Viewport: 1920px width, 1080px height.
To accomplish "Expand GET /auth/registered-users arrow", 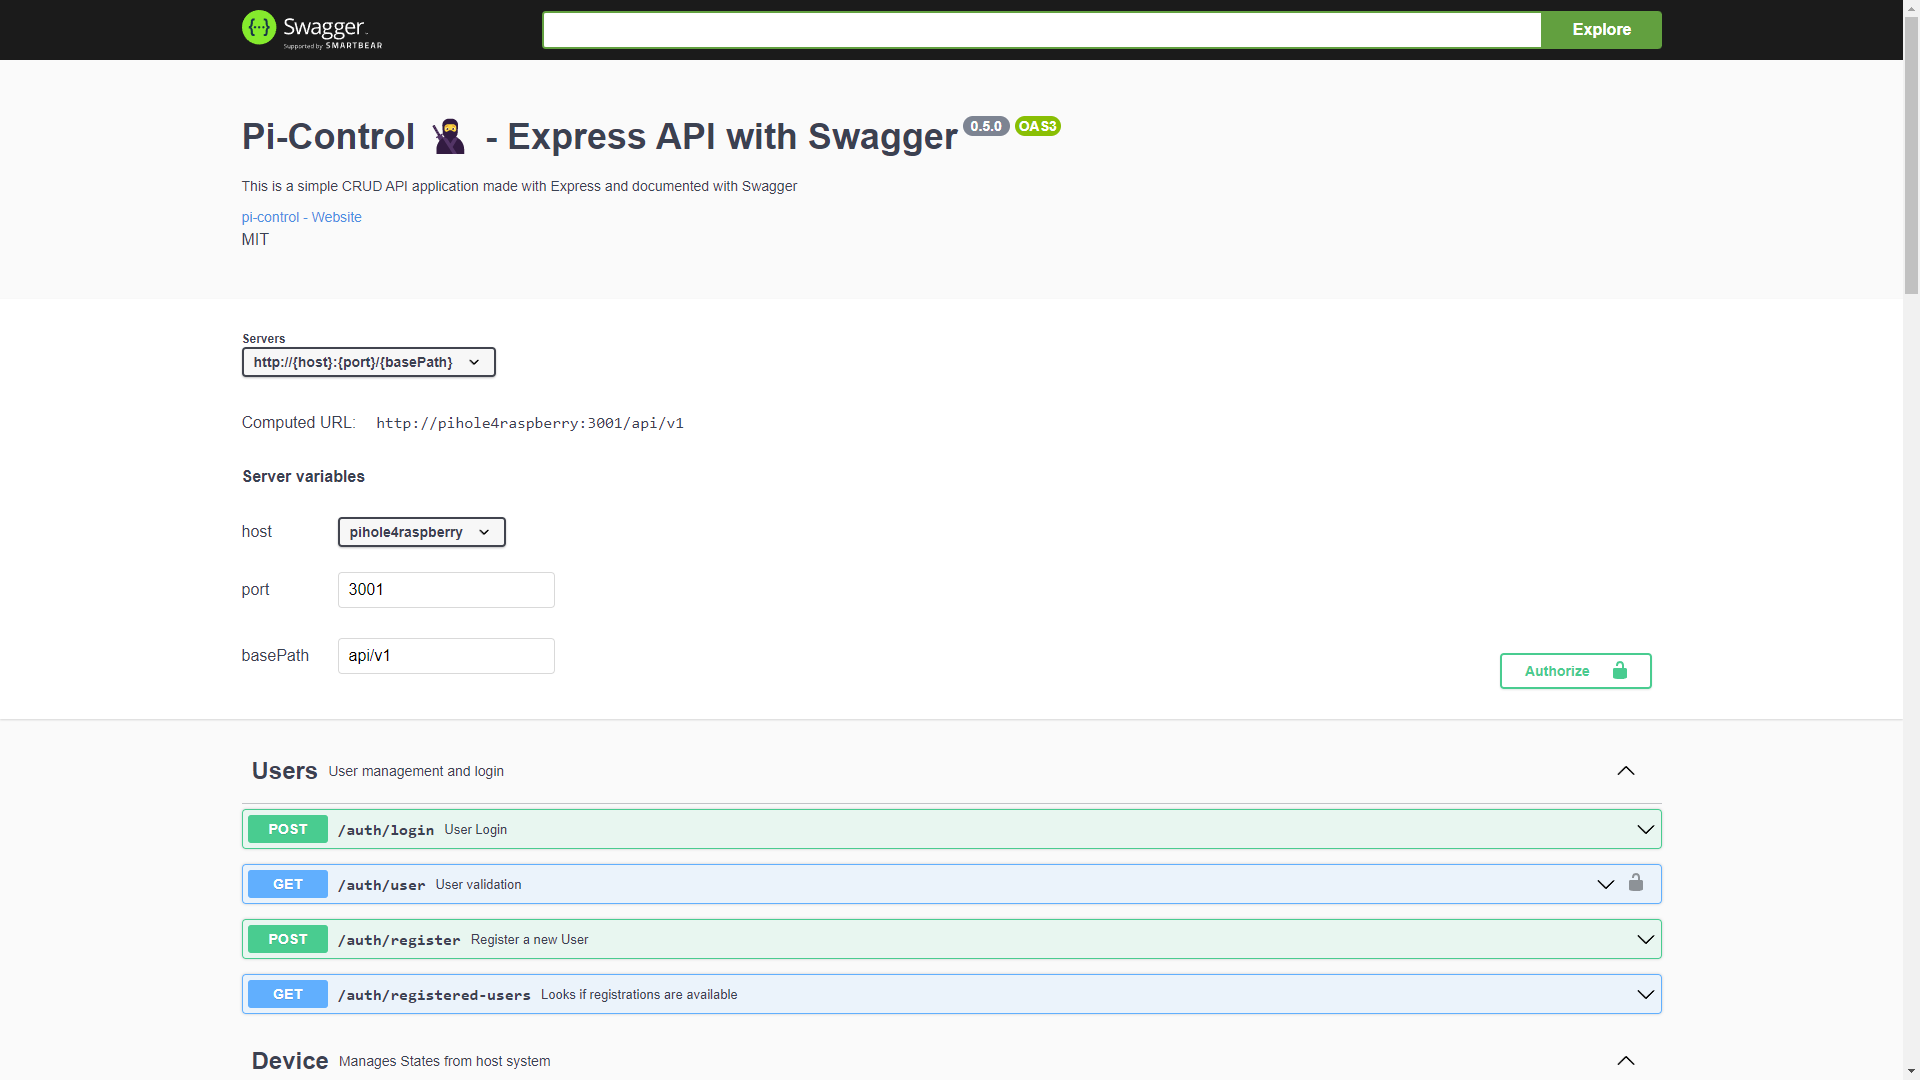I will coord(1645,994).
